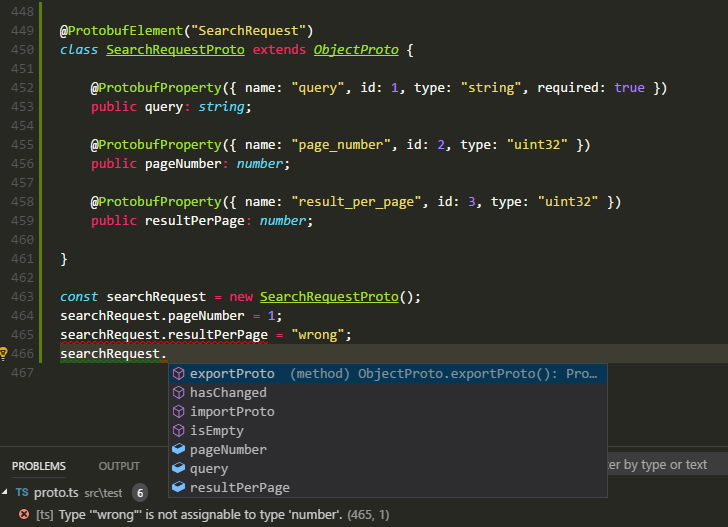Image resolution: width=728 pixels, height=527 pixels.
Task: Click the ProtobufProperty decorator for query
Action: (156, 88)
